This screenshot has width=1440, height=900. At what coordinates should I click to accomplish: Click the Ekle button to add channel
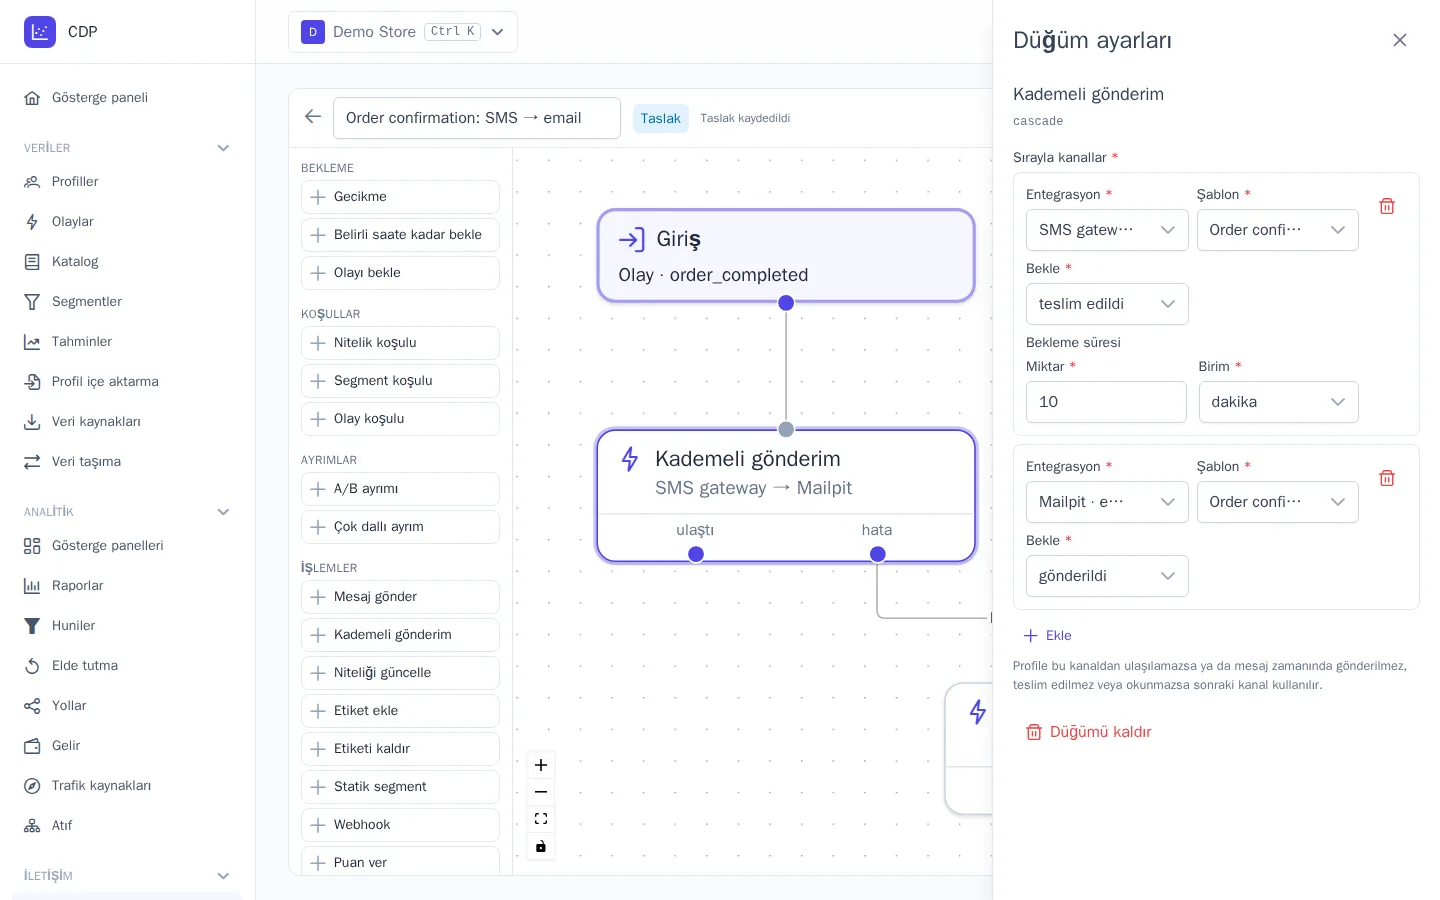pyautogui.click(x=1047, y=636)
